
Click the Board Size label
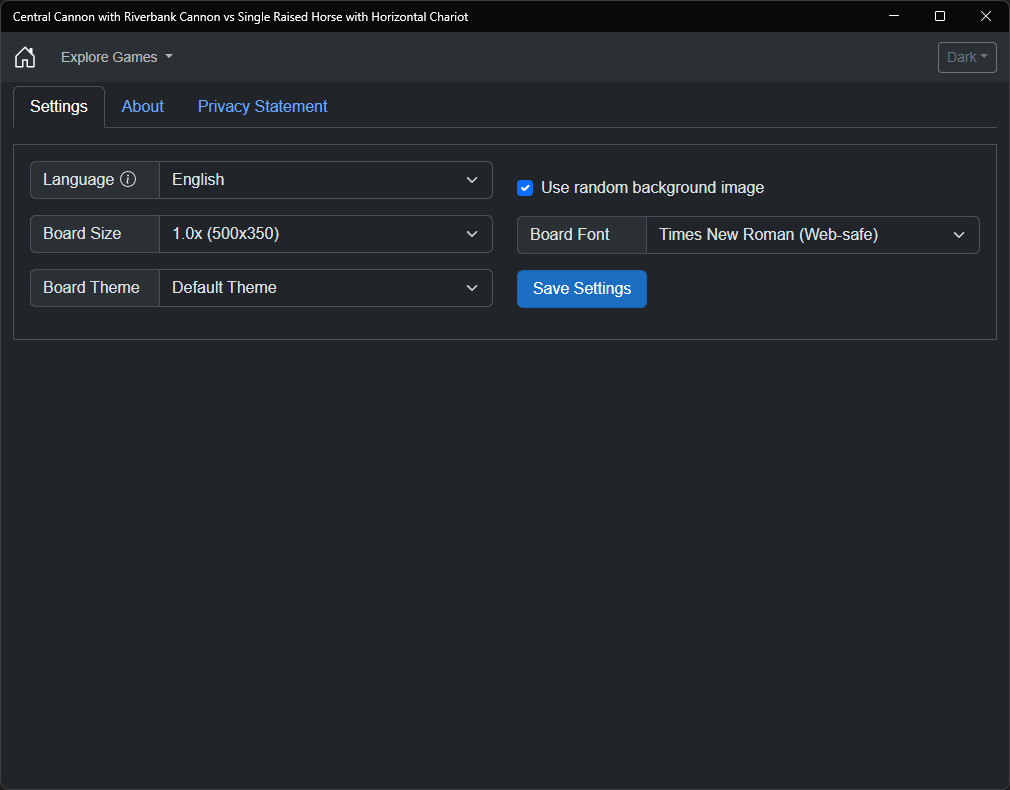pos(82,234)
